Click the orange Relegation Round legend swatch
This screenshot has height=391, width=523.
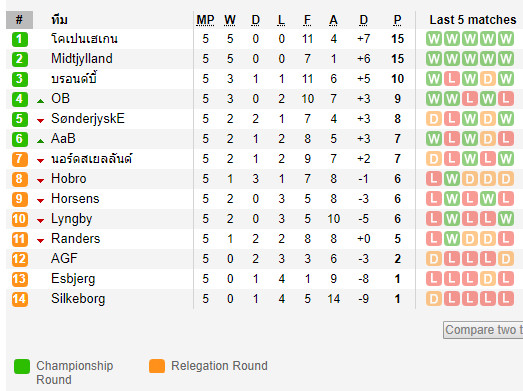[157, 366]
